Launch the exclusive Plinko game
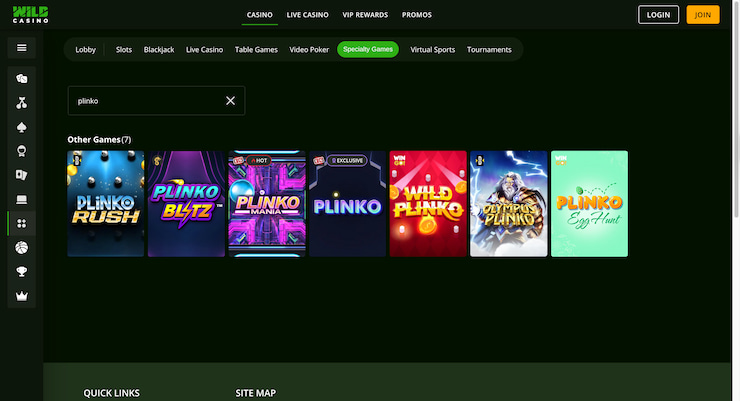The height and width of the screenshot is (401, 740). point(347,204)
